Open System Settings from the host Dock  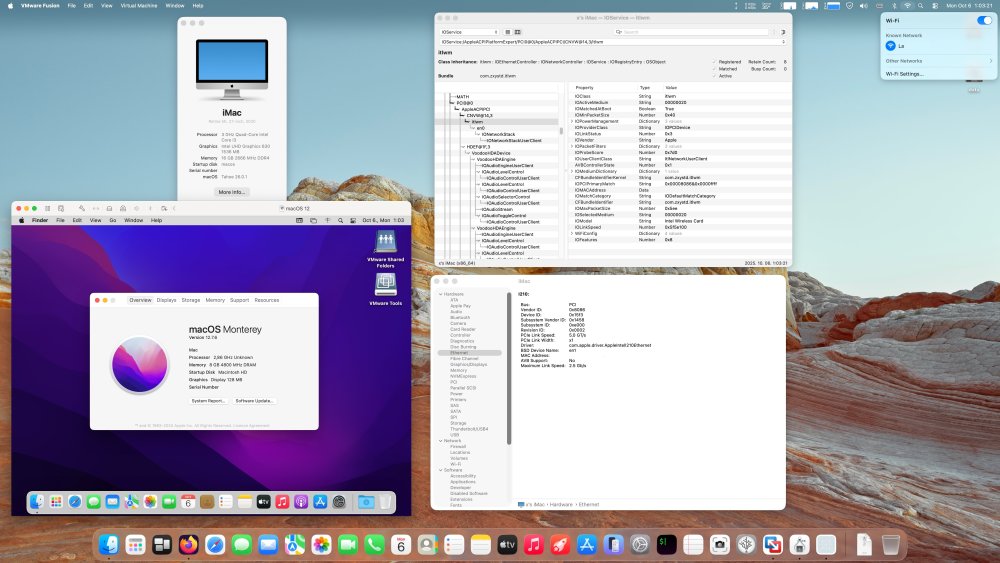[640, 545]
